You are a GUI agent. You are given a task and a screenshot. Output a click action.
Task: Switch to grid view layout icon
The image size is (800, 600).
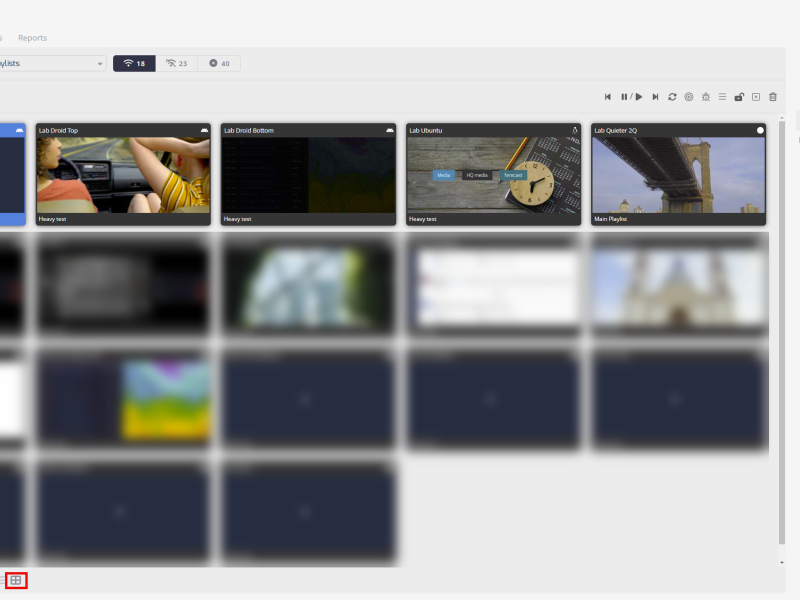click(16, 580)
